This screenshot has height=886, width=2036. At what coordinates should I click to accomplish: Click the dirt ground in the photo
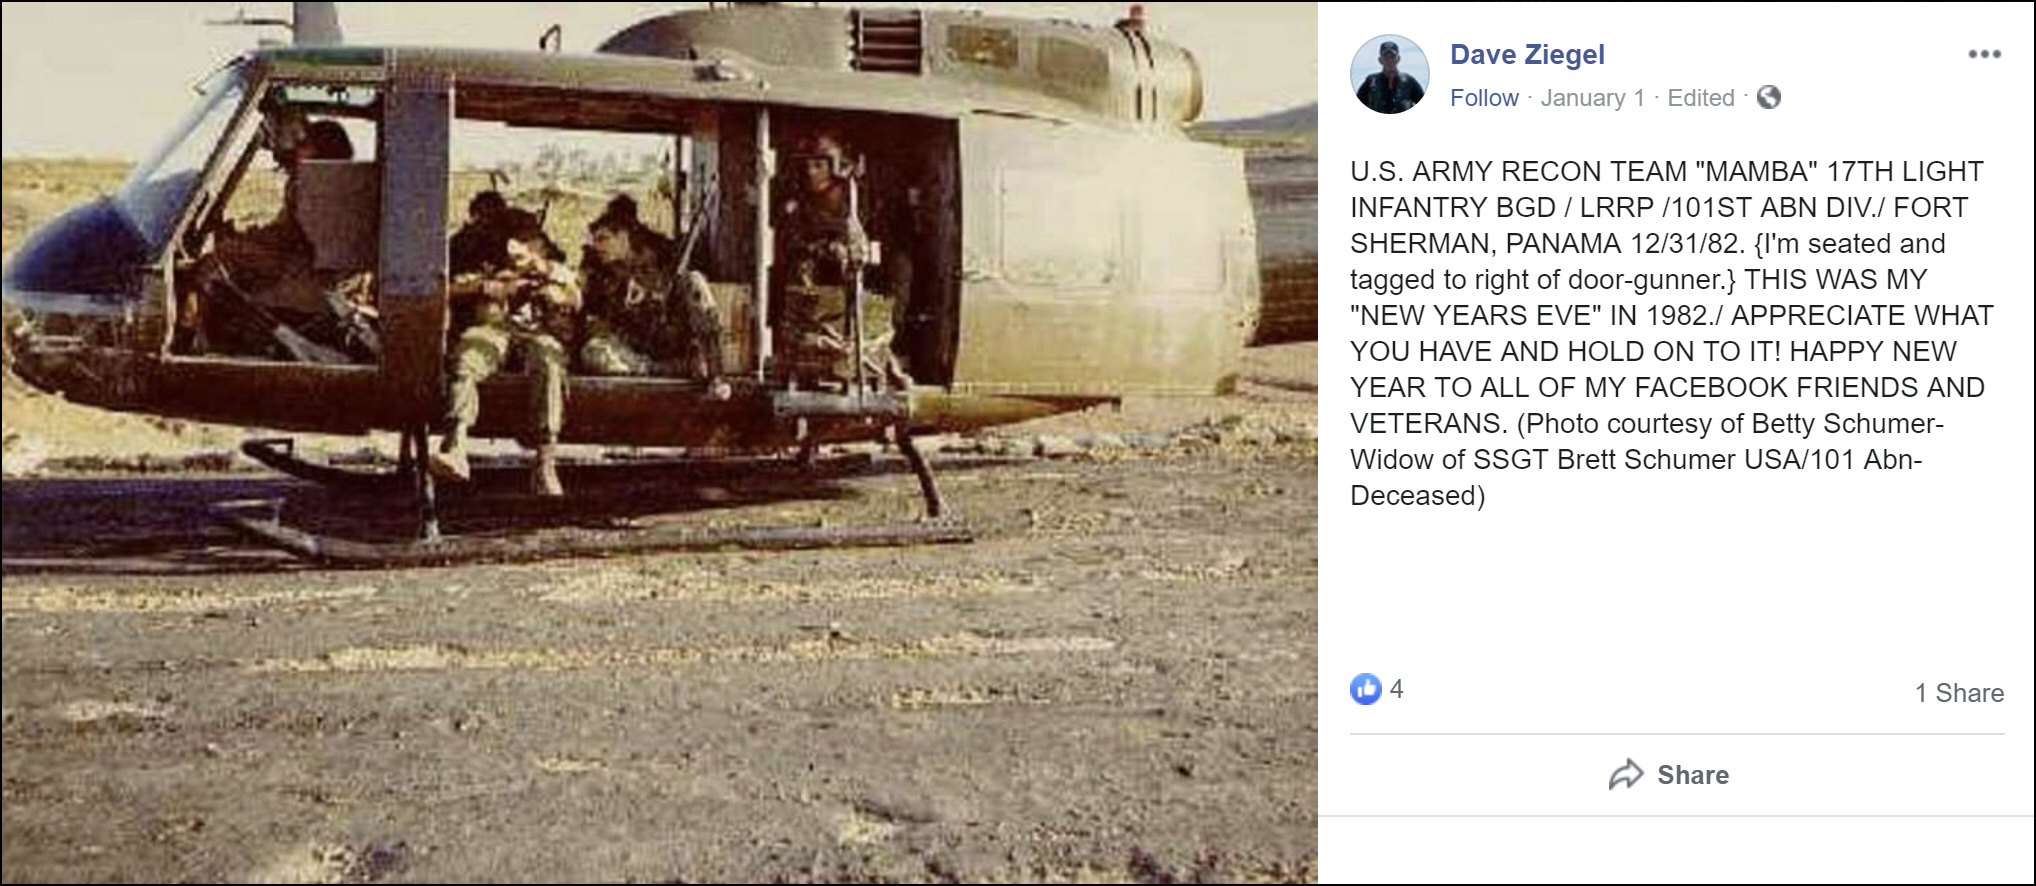point(660,720)
